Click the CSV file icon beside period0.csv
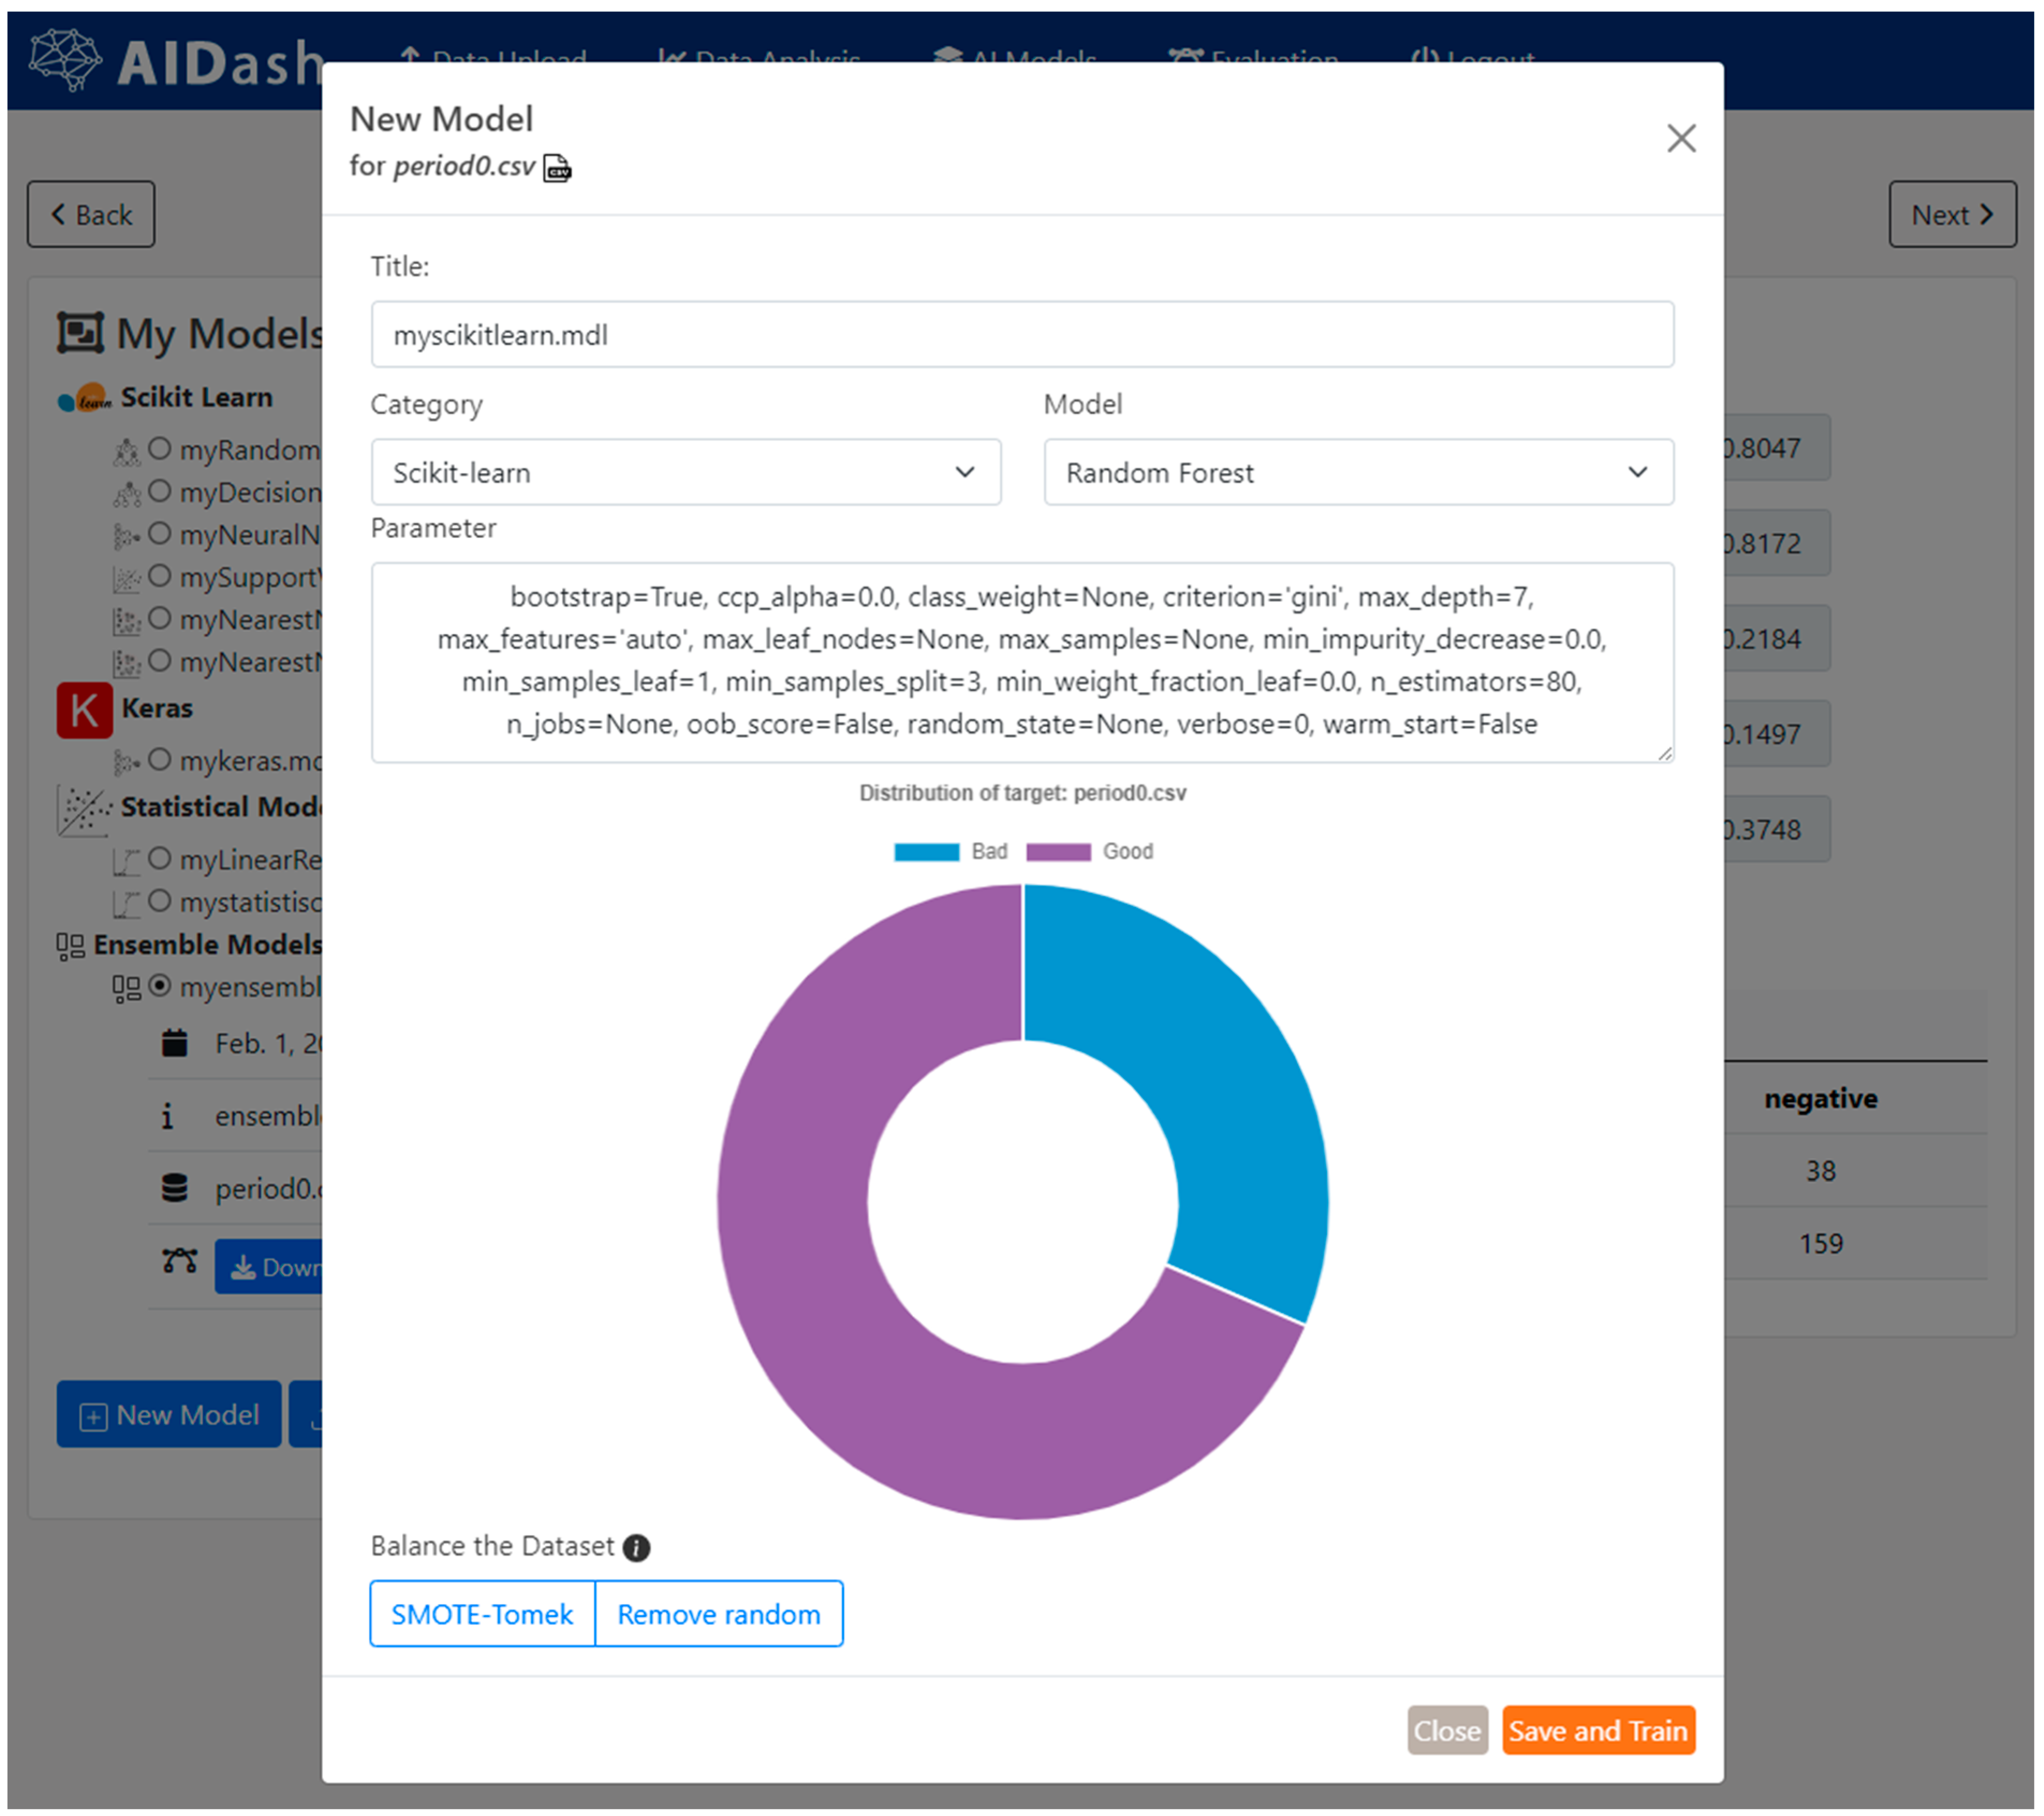 click(x=557, y=168)
